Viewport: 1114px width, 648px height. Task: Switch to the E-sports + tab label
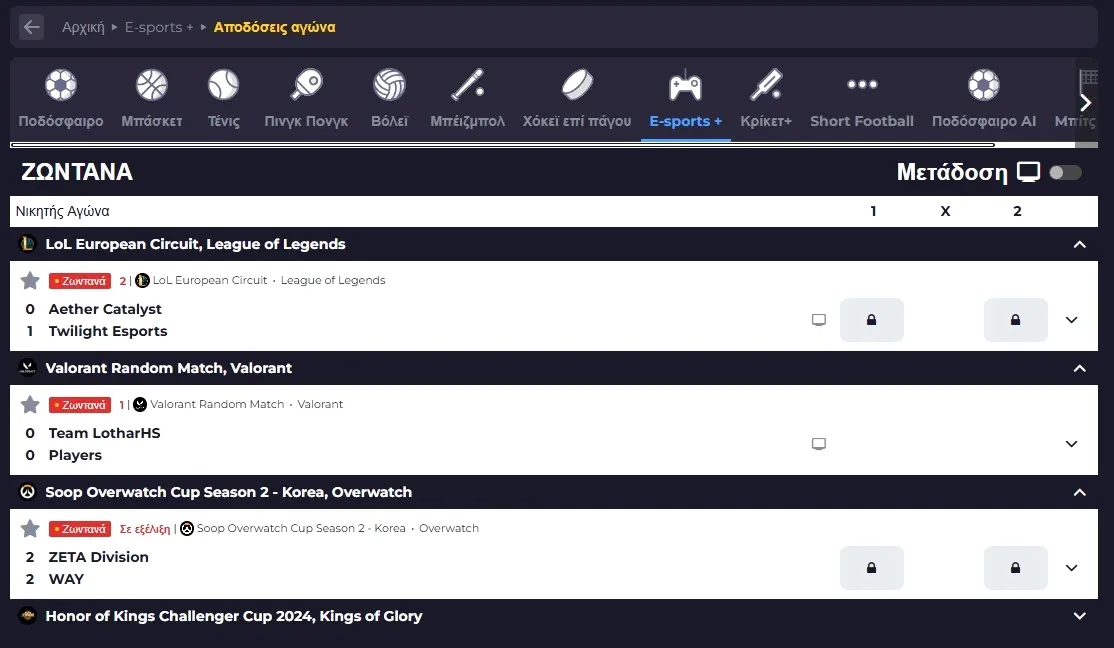[686, 121]
